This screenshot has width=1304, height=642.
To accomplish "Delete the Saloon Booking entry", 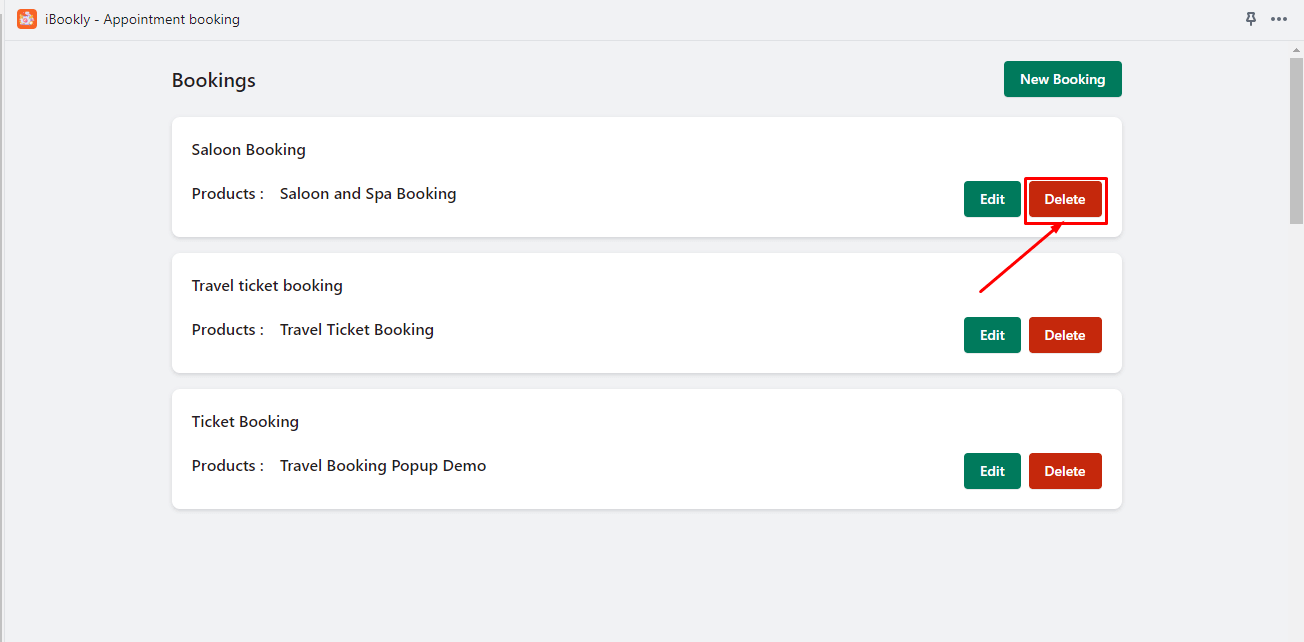I will (x=1065, y=199).
